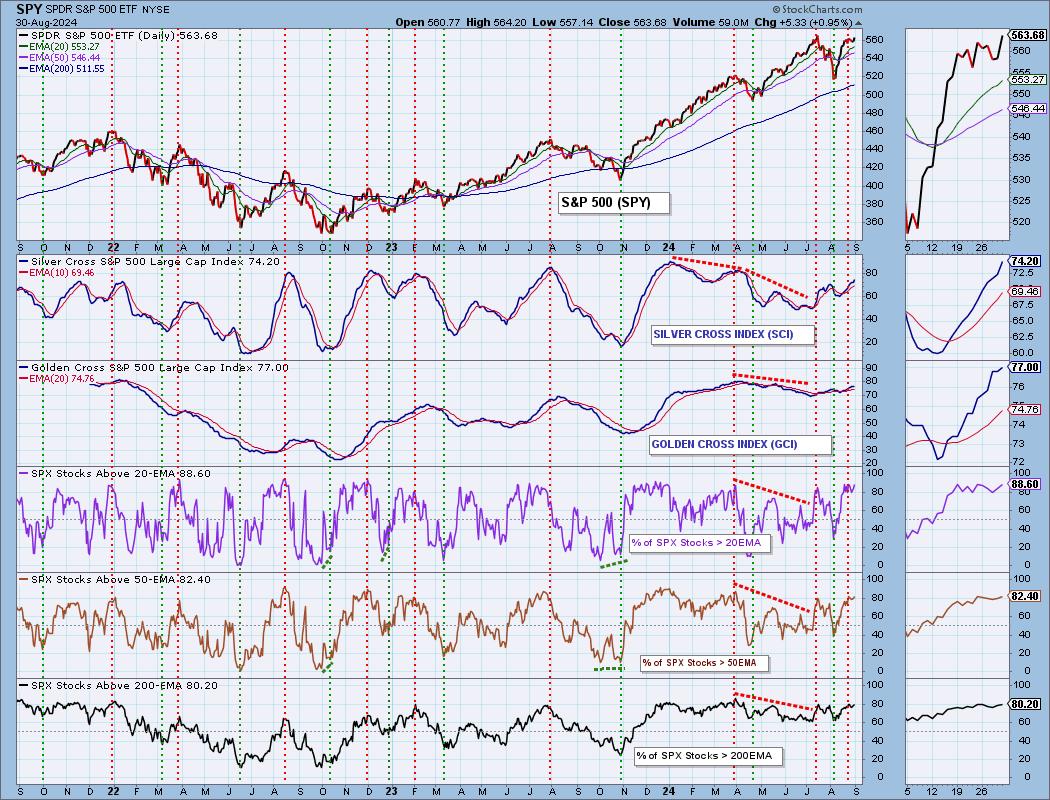Click the 'SPX Stocks Above 20-EMA 88.60' legend

pos(115,473)
